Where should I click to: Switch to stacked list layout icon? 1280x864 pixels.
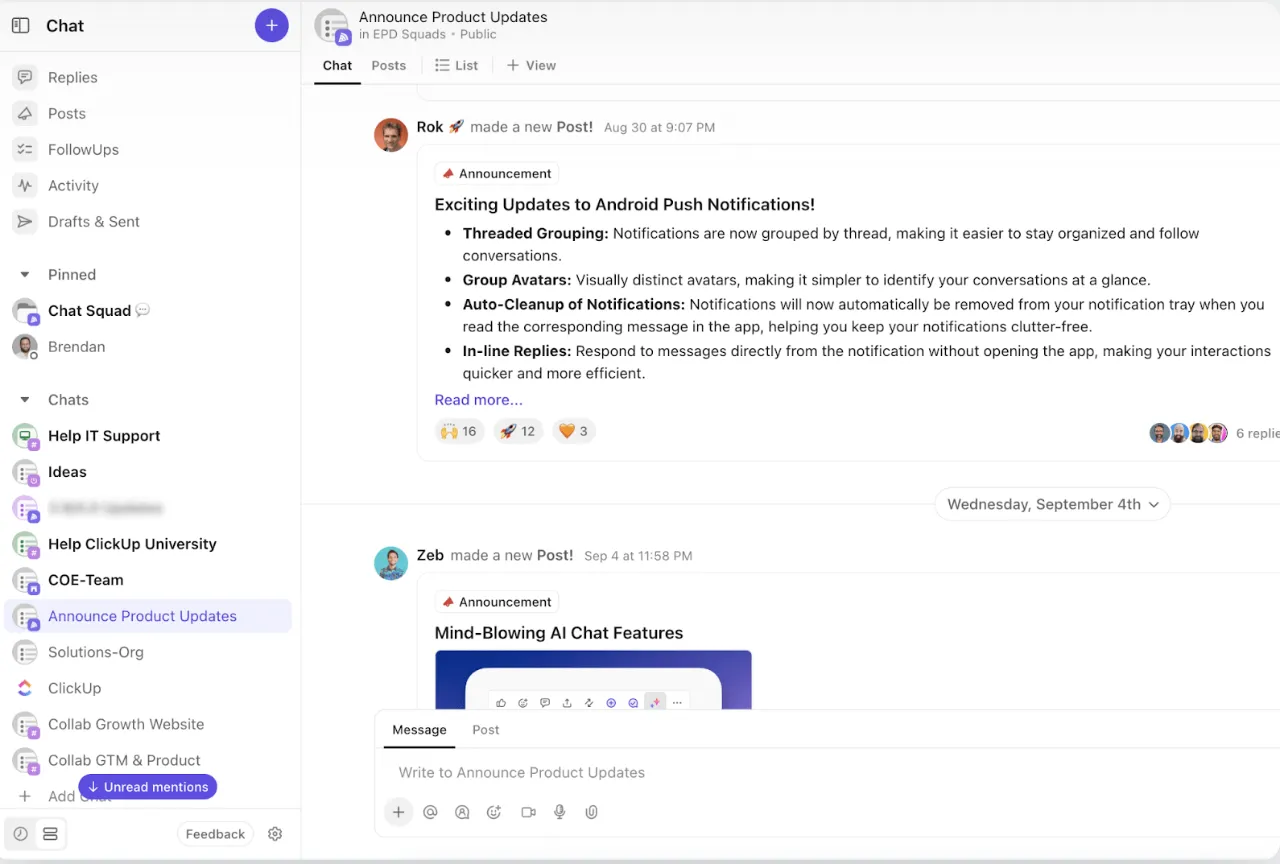tap(50, 834)
